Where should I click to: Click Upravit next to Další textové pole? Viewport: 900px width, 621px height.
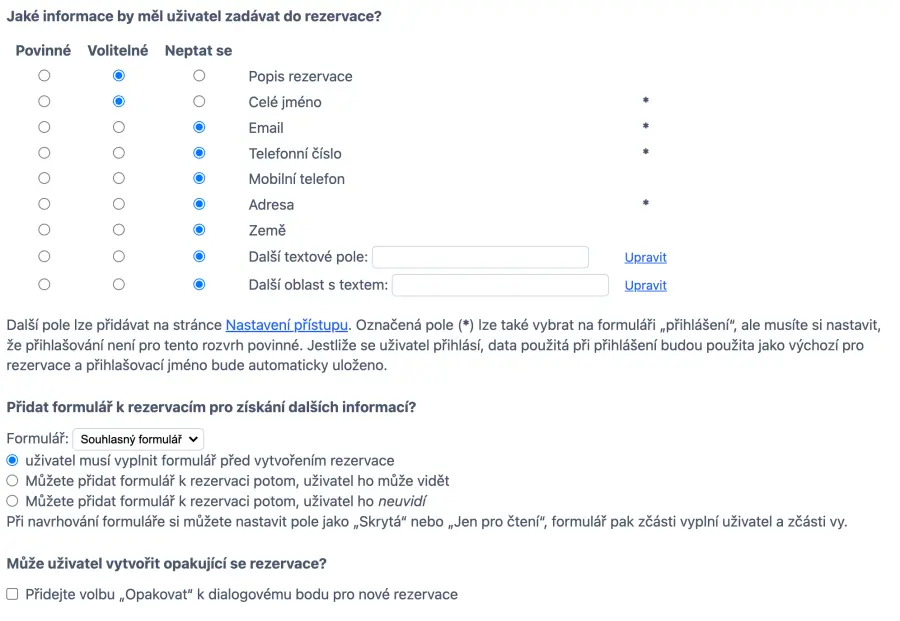pos(645,257)
